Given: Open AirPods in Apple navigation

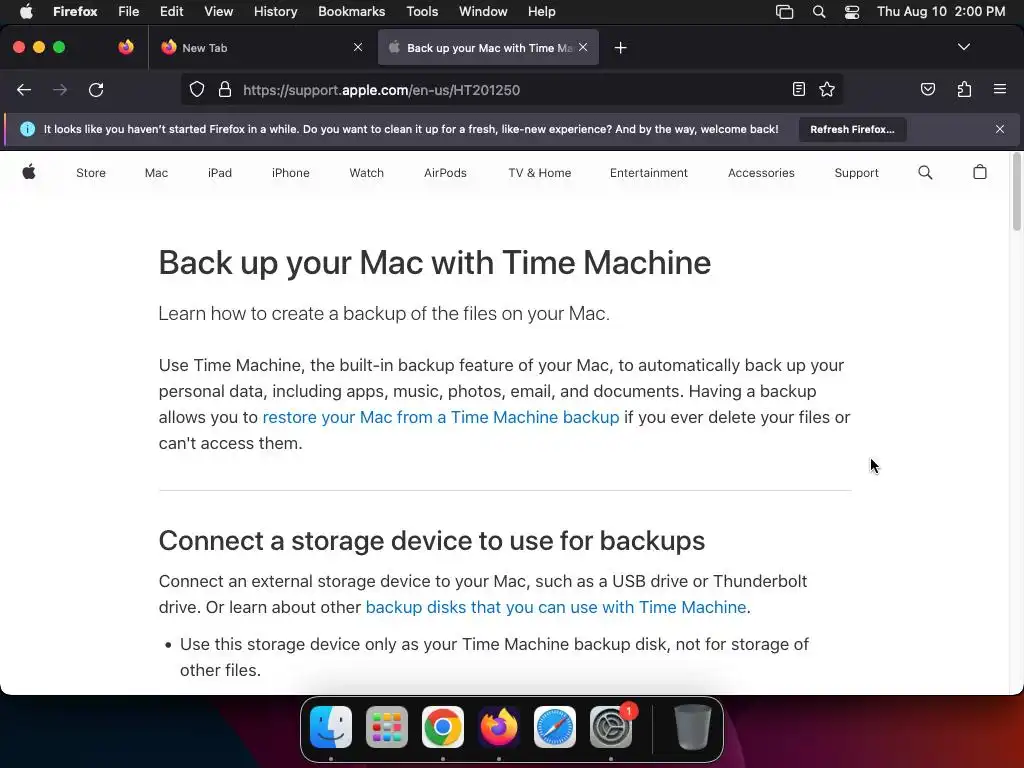Looking at the screenshot, I should tap(445, 173).
